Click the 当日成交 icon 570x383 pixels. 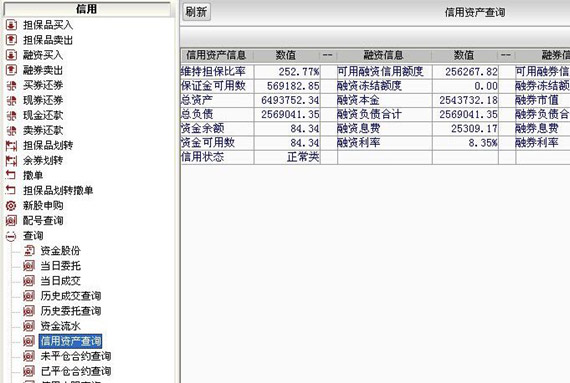tap(29, 281)
